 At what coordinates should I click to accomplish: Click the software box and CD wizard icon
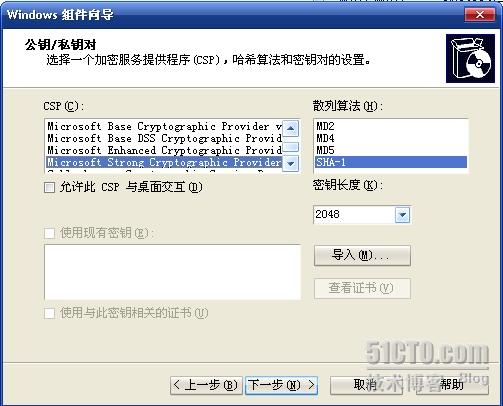(x=470, y=59)
